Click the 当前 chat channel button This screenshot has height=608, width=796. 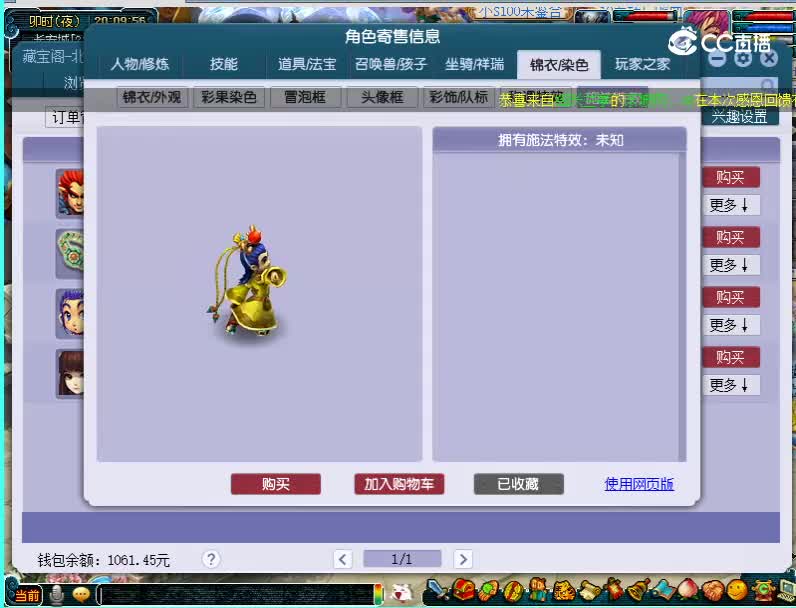pyautogui.click(x=26, y=595)
